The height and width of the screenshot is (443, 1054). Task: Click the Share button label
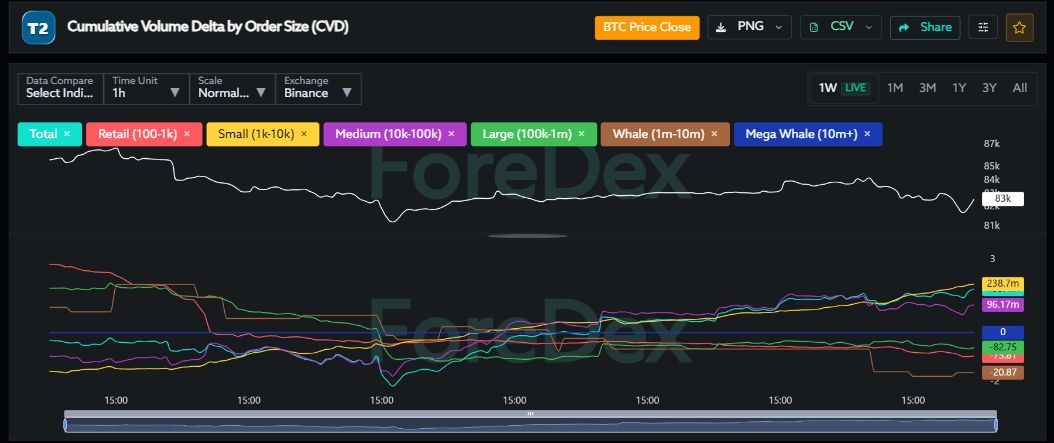click(936, 28)
